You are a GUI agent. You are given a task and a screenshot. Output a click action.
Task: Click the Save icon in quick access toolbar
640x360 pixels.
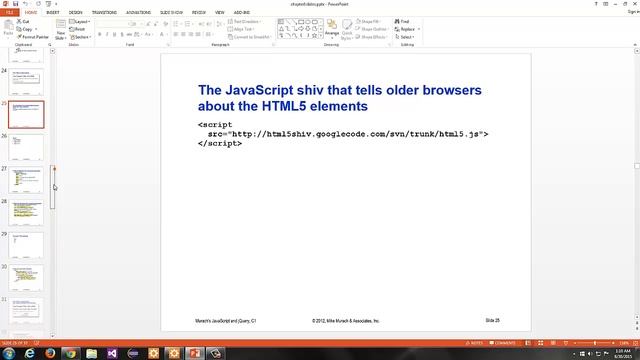click(x=16, y=4)
